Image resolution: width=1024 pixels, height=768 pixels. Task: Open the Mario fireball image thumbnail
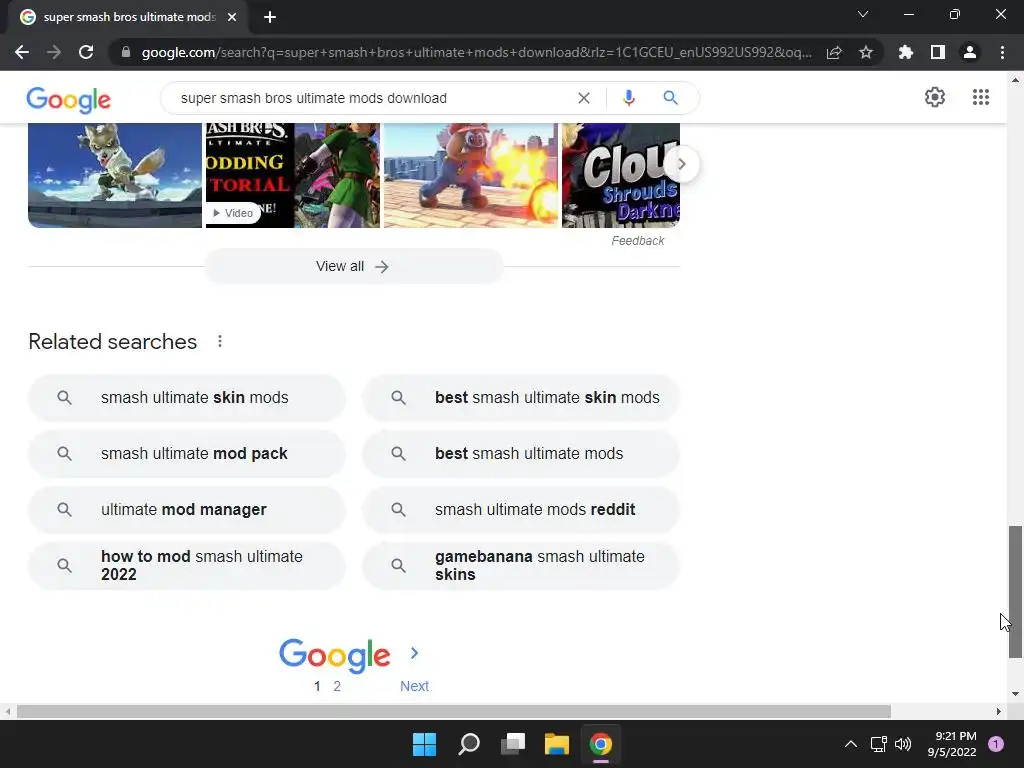tap(471, 175)
